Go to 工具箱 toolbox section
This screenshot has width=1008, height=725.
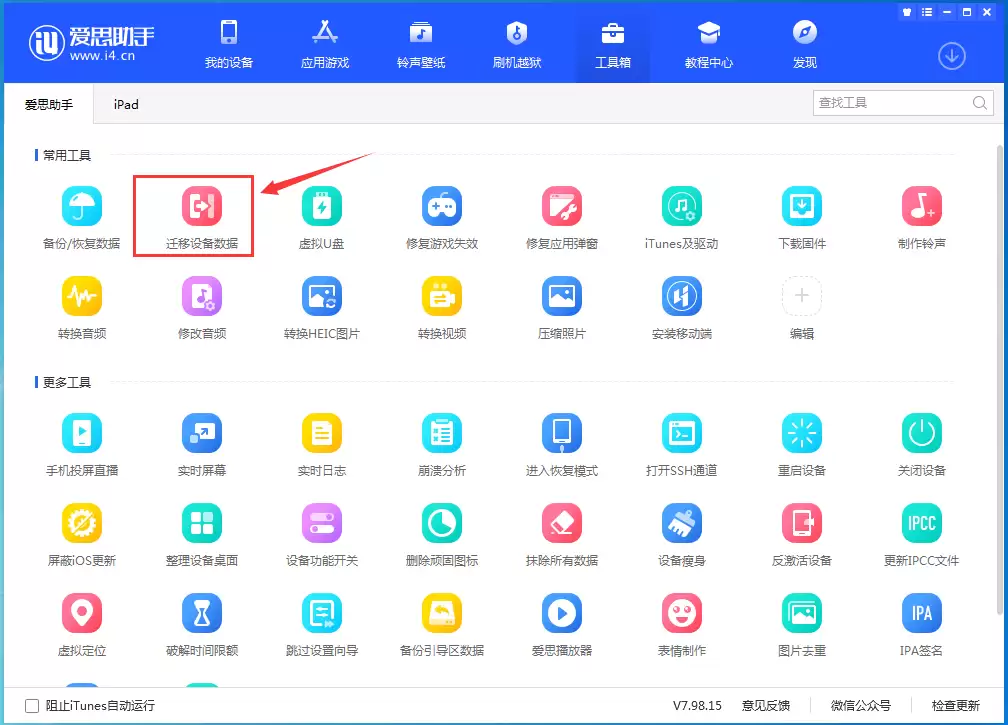[x=613, y=43]
